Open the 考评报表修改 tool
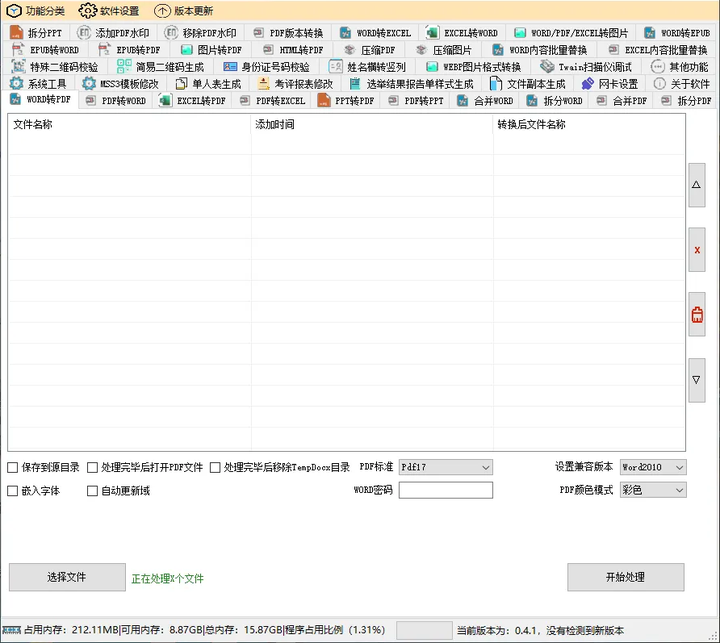The height and width of the screenshot is (643, 720). pyautogui.click(x=295, y=84)
